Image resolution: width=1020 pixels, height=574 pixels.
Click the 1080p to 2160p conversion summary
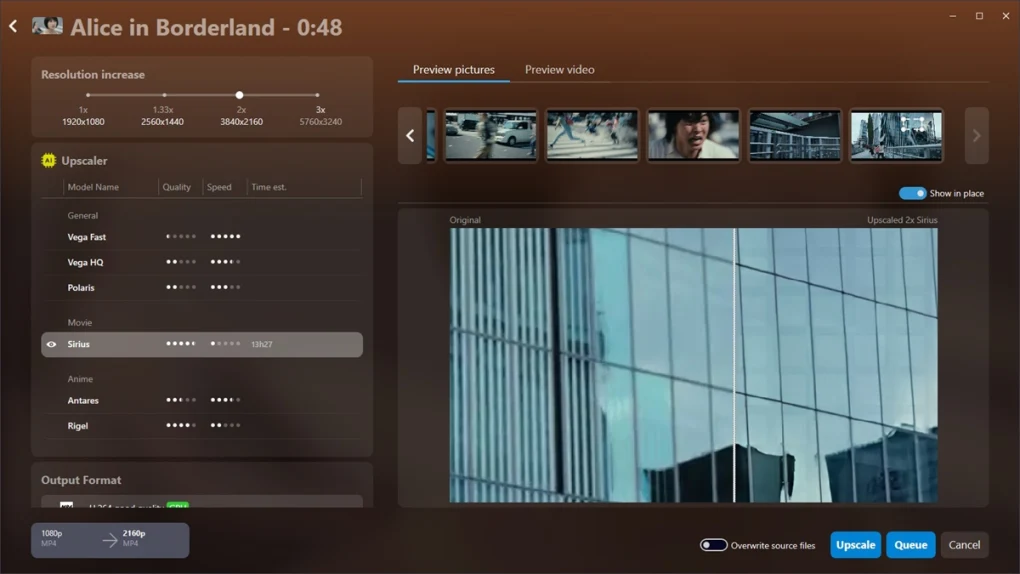coord(110,540)
